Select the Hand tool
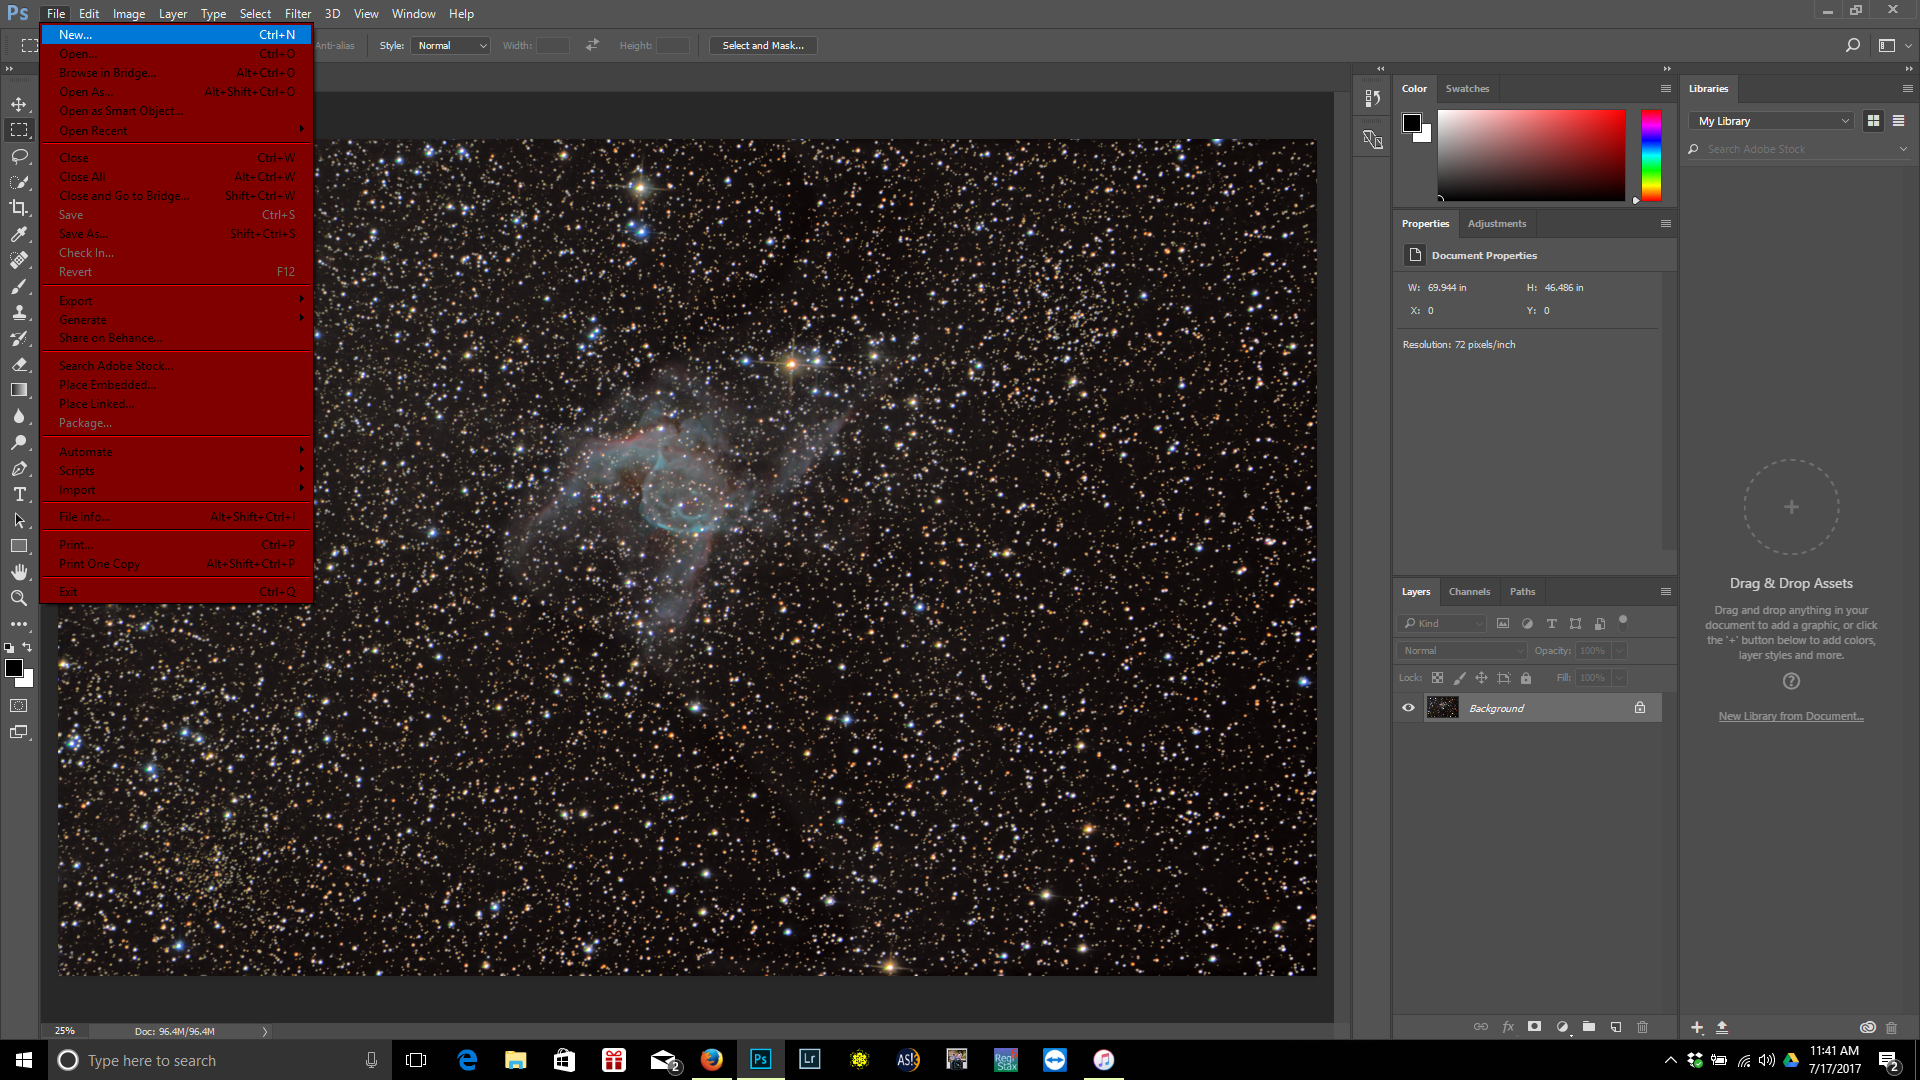This screenshot has width=1920, height=1080. [19, 572]
